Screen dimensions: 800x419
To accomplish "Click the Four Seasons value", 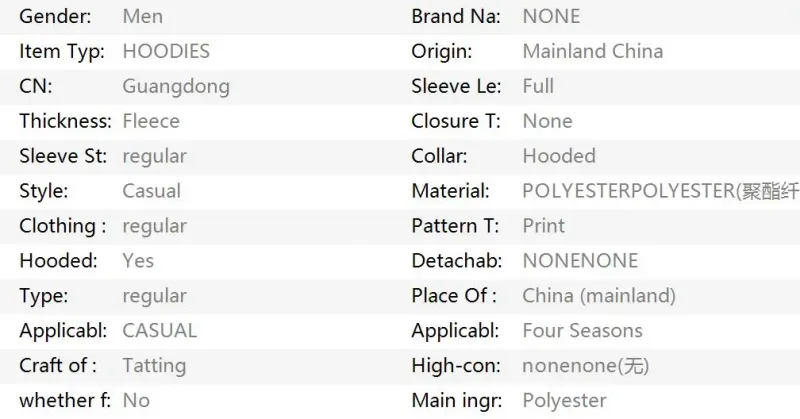I will pos(583,331).
